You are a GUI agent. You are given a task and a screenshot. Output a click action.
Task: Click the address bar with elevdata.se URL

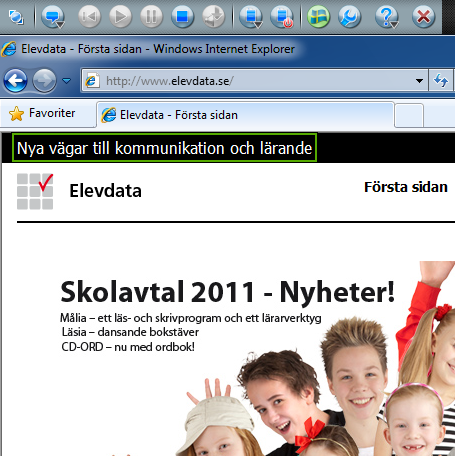tap(255, 81)
